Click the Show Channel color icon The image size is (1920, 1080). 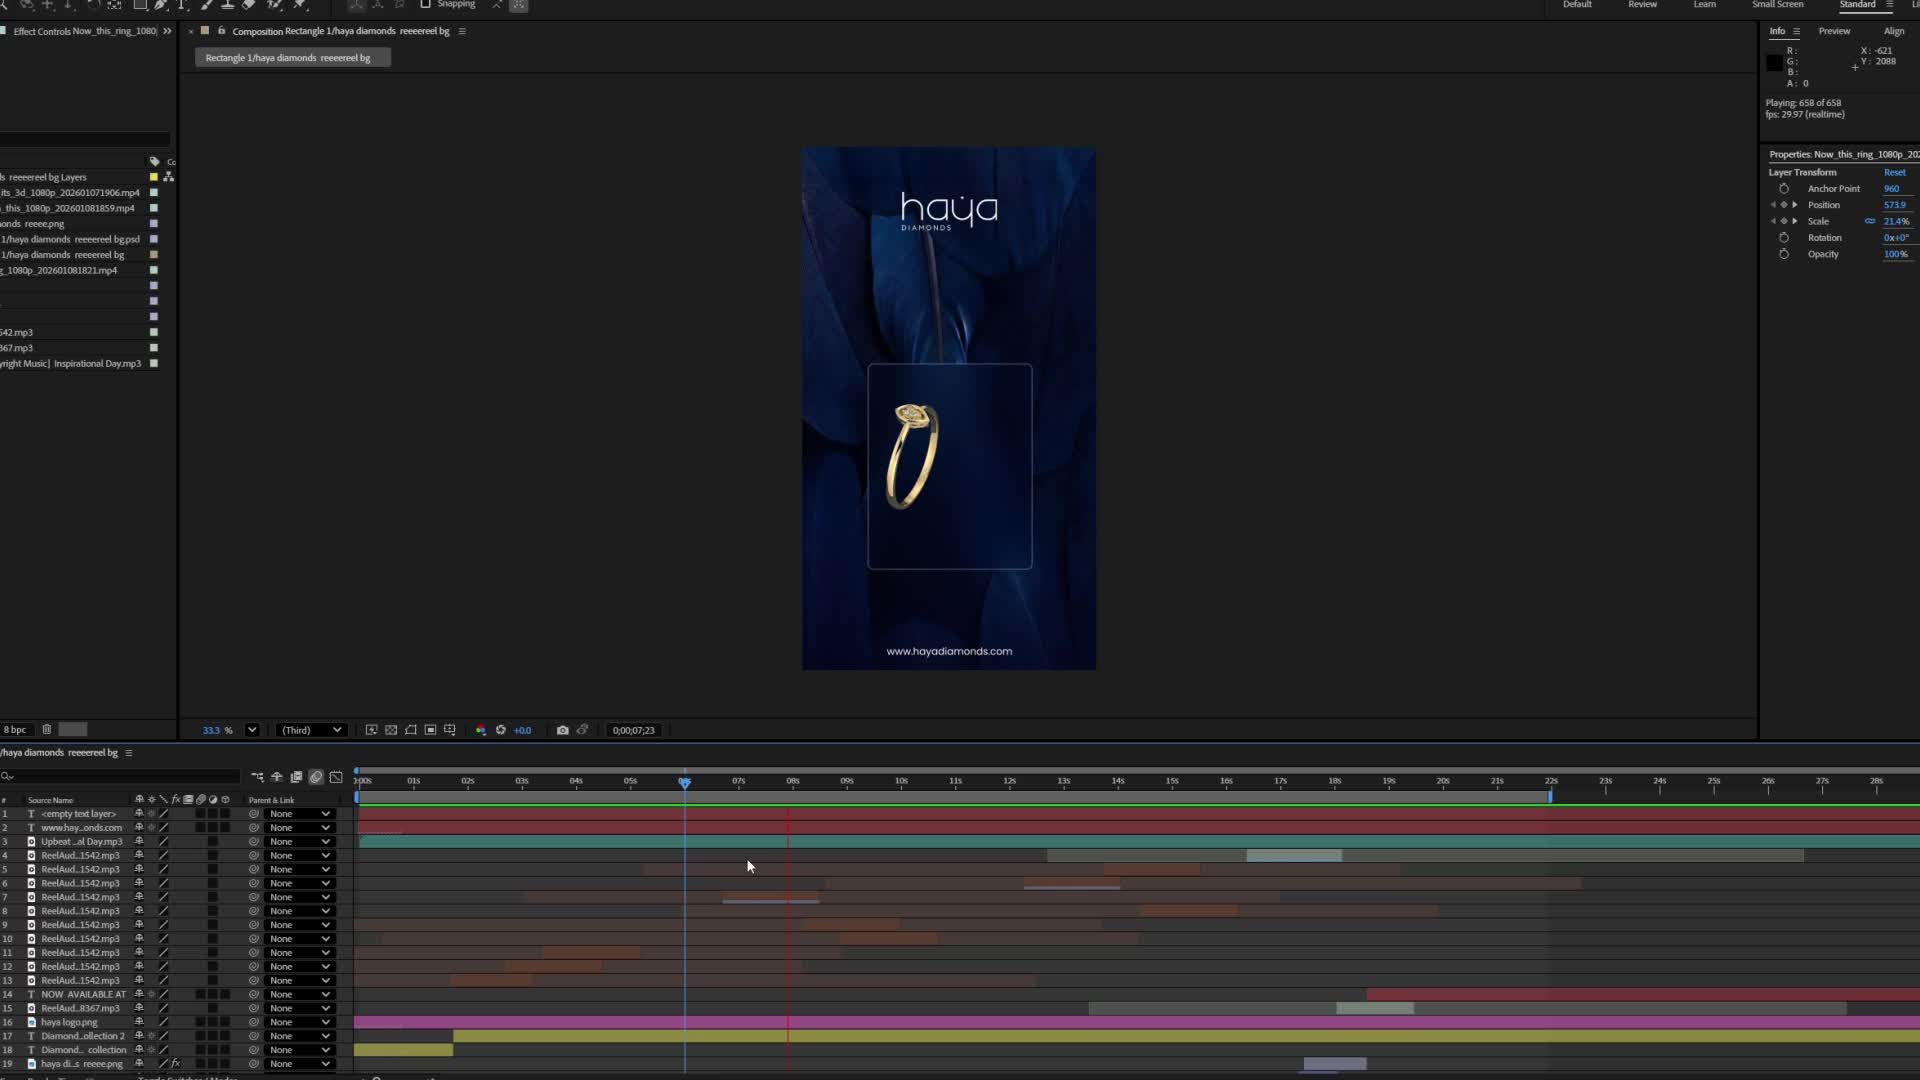[x=481, y=730]
